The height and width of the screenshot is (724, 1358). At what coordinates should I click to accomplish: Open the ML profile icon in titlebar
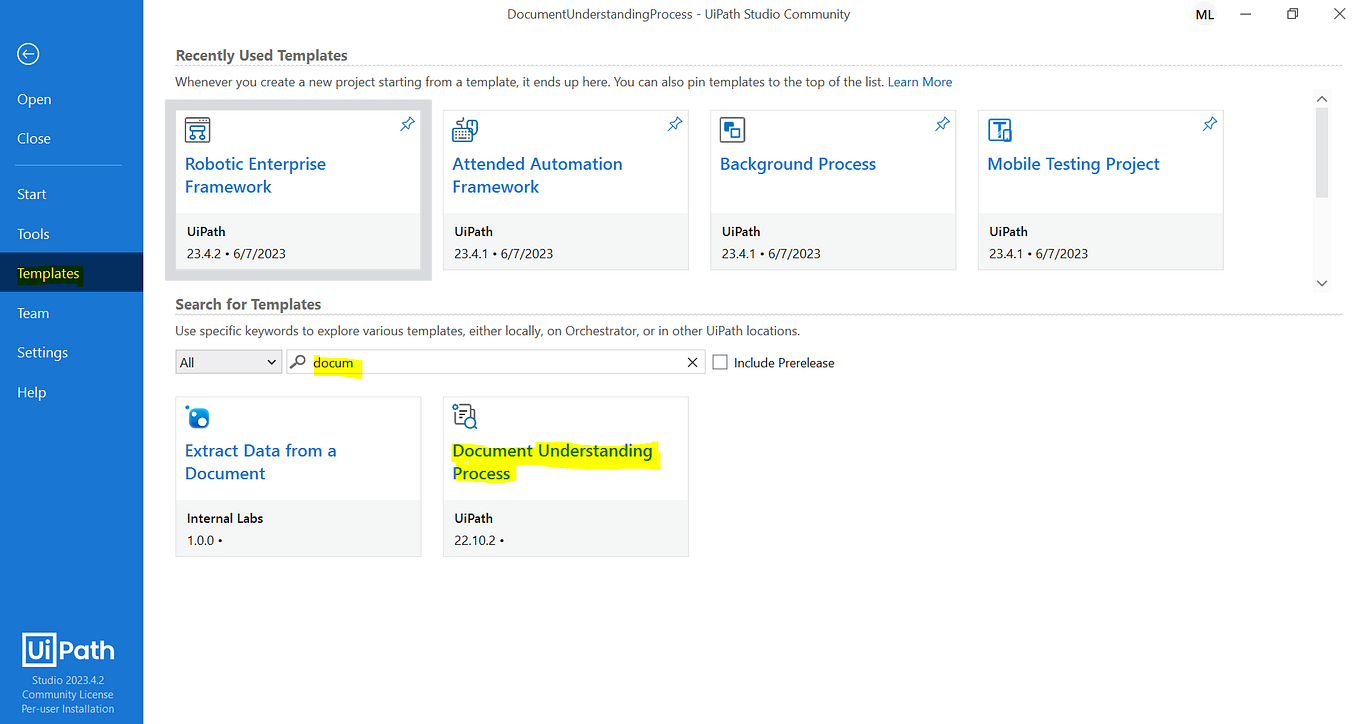(x=1204, y=14)
